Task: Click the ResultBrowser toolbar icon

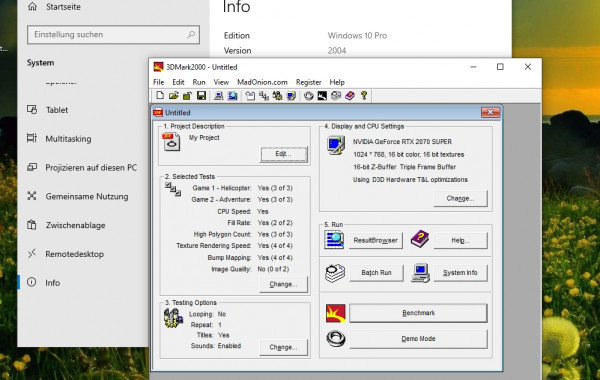Action: (233, 95)
